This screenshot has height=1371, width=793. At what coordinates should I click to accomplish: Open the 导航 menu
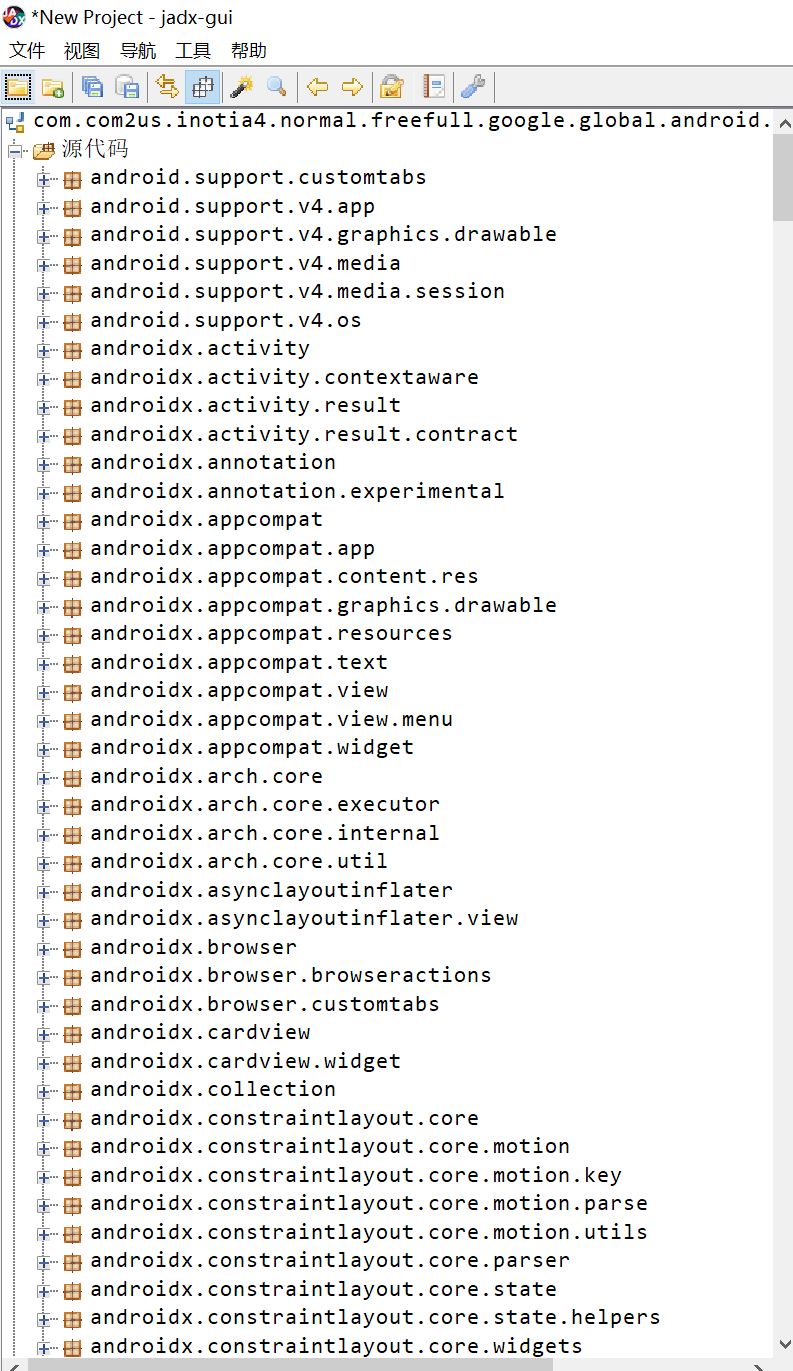138,51
